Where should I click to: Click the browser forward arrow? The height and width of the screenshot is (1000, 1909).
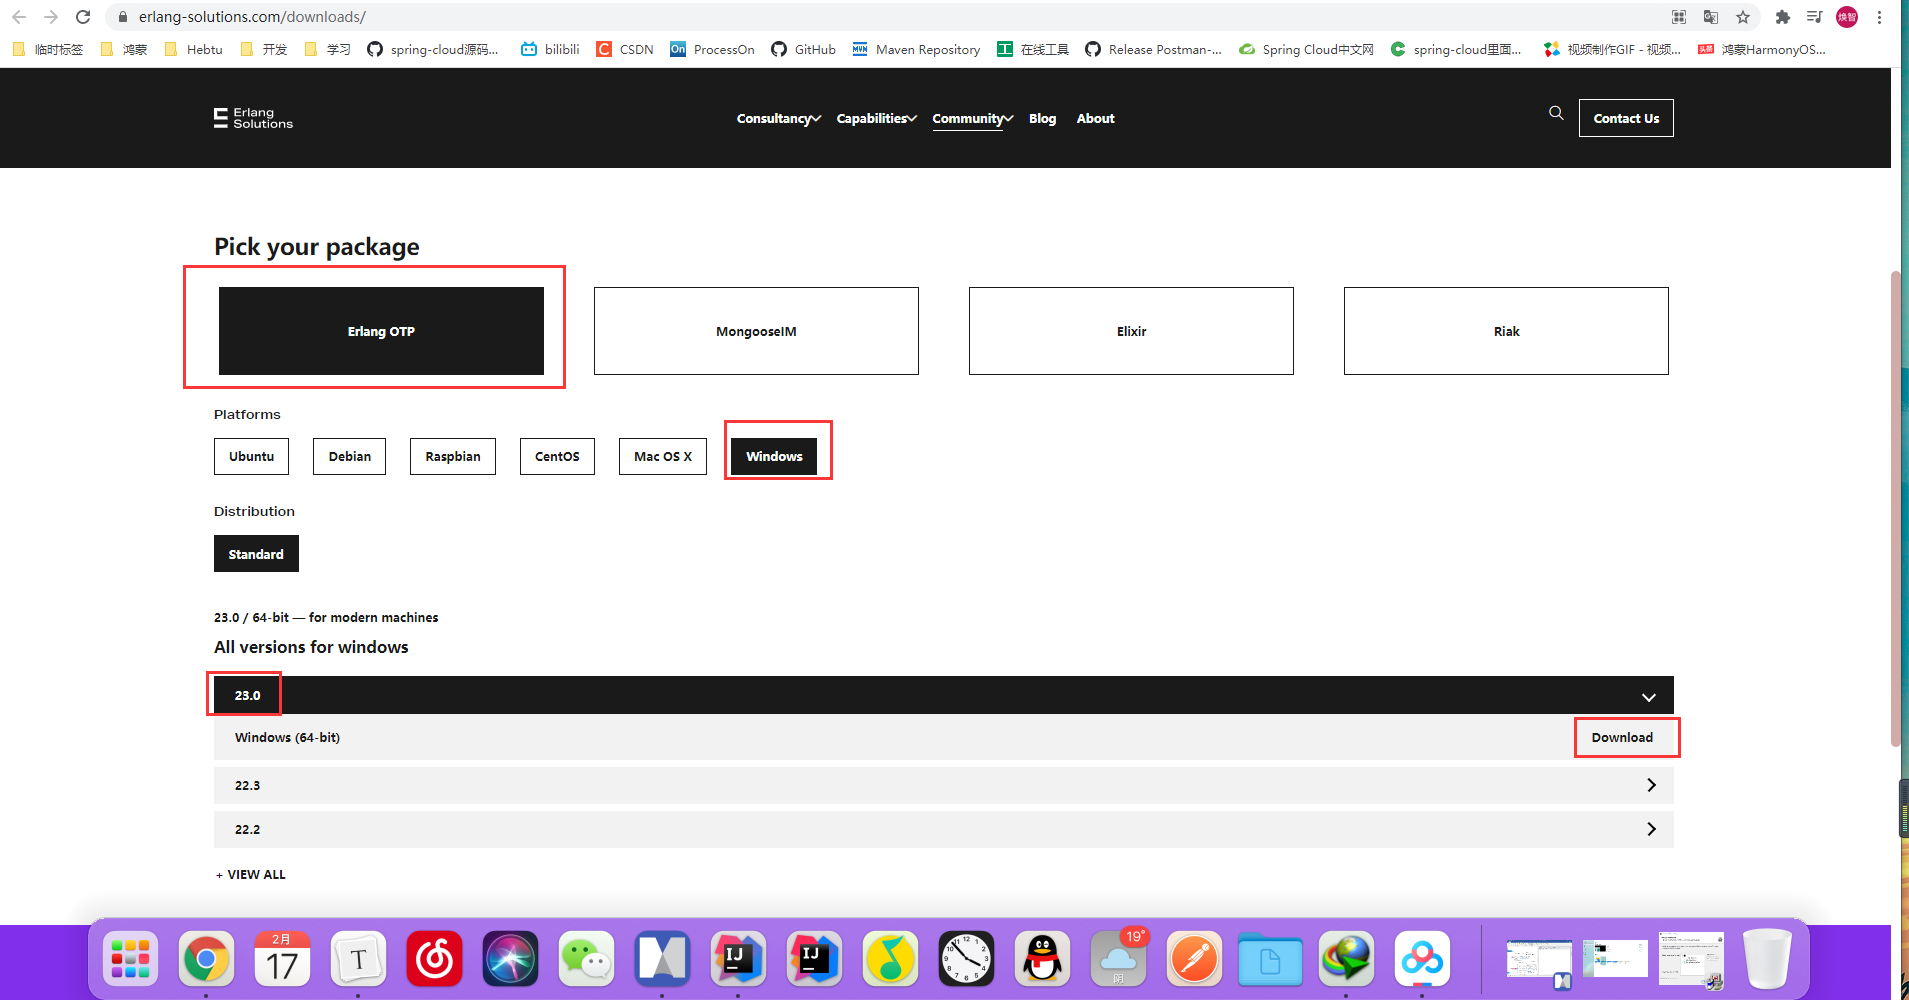coord(51,17)
